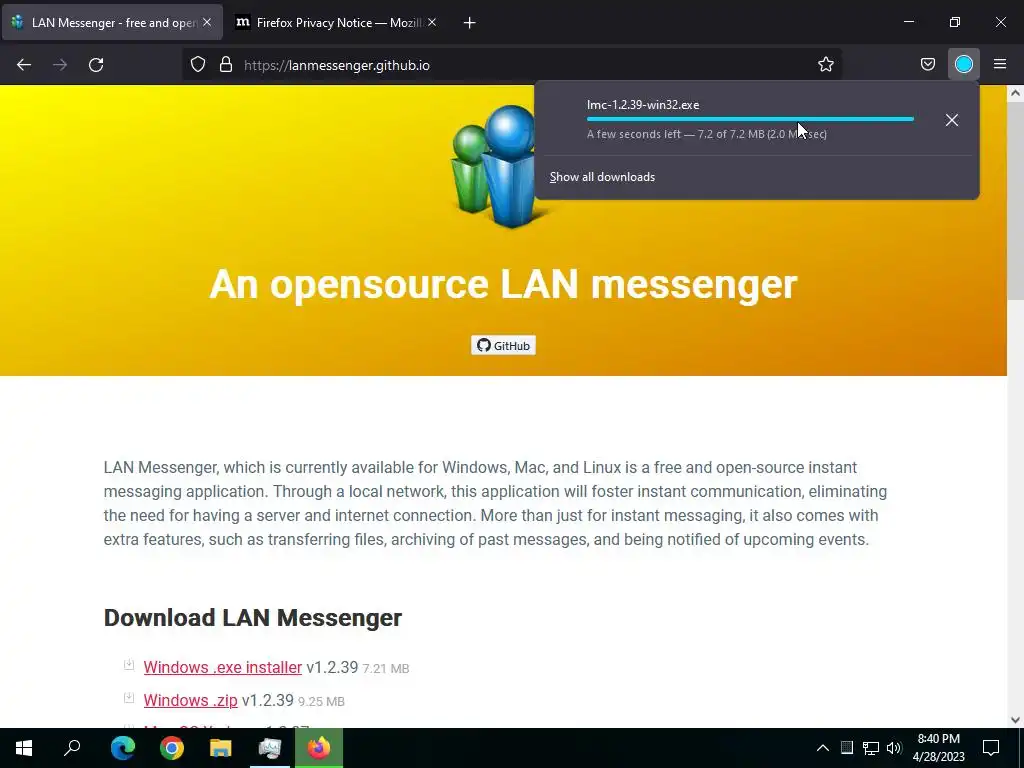1024x768 pixels.
Task: Click the small icon before Windows .exe installer
Action: pyautogui.click(x=129, y=665)
